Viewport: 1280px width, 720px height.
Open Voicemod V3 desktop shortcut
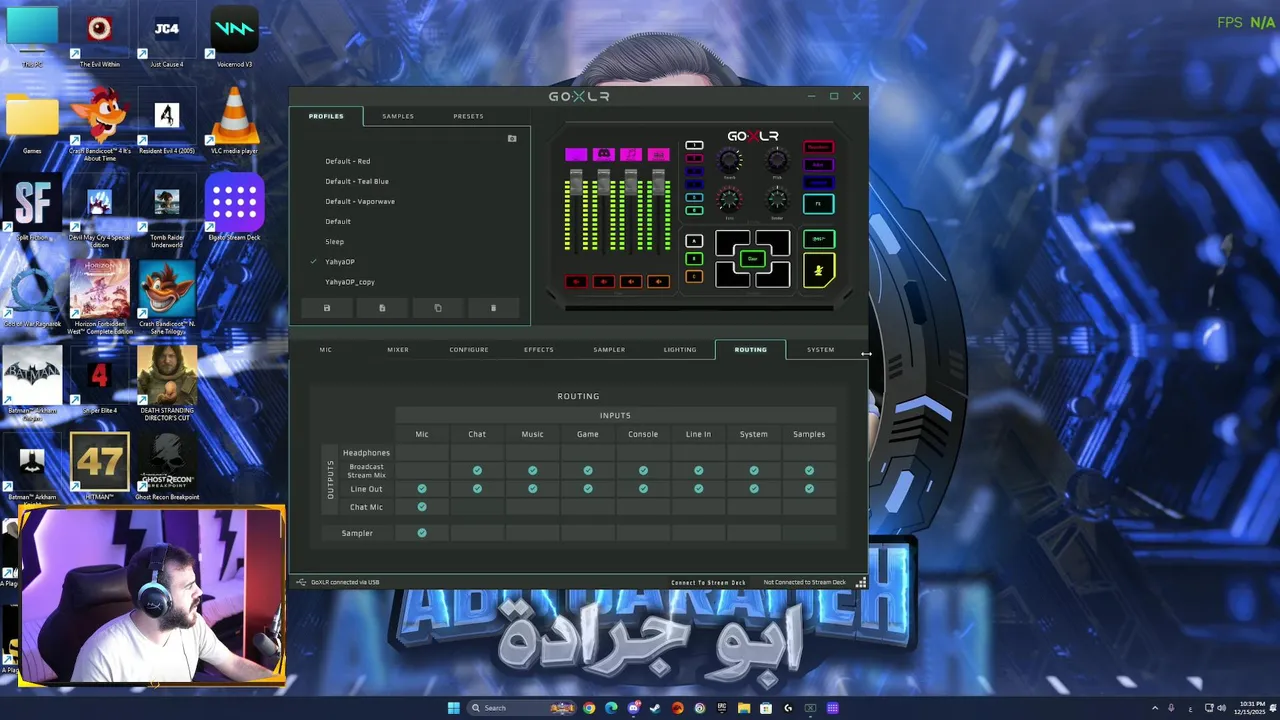point(234,38)
